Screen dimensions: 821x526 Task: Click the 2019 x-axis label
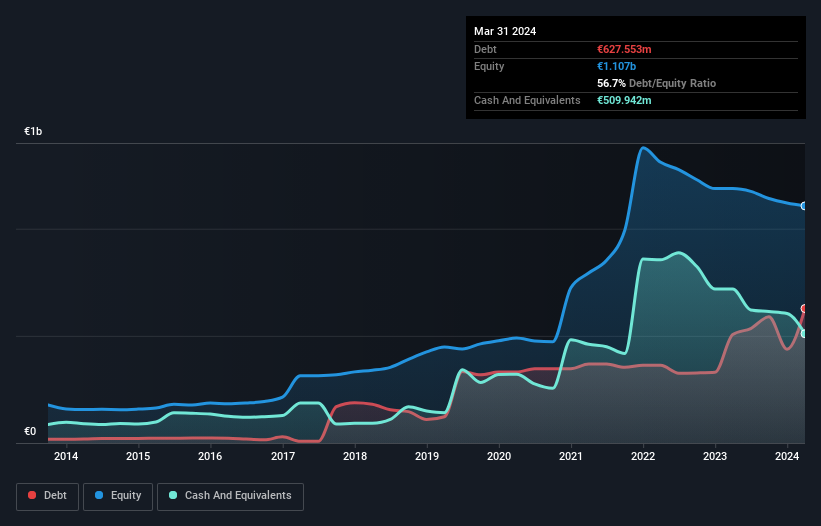427,456
